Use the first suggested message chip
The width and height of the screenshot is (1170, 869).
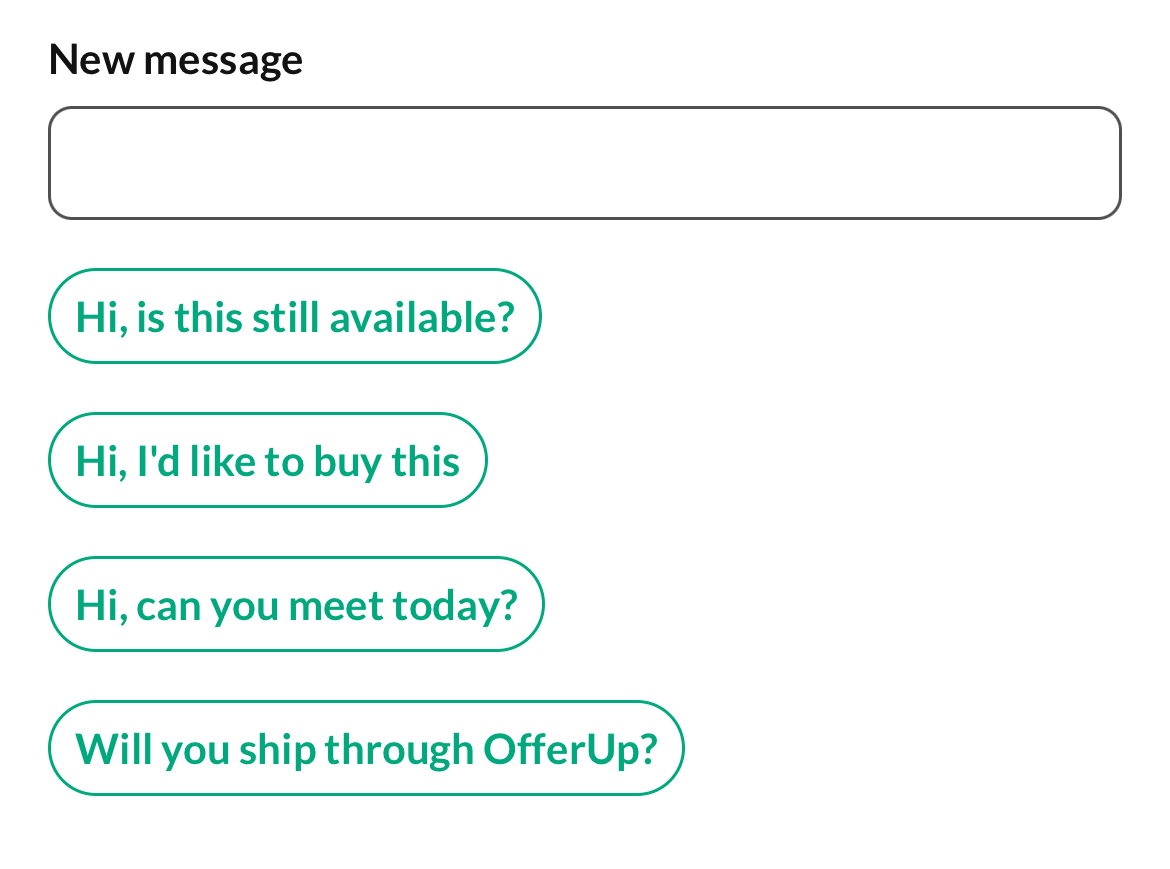[294, 316]
